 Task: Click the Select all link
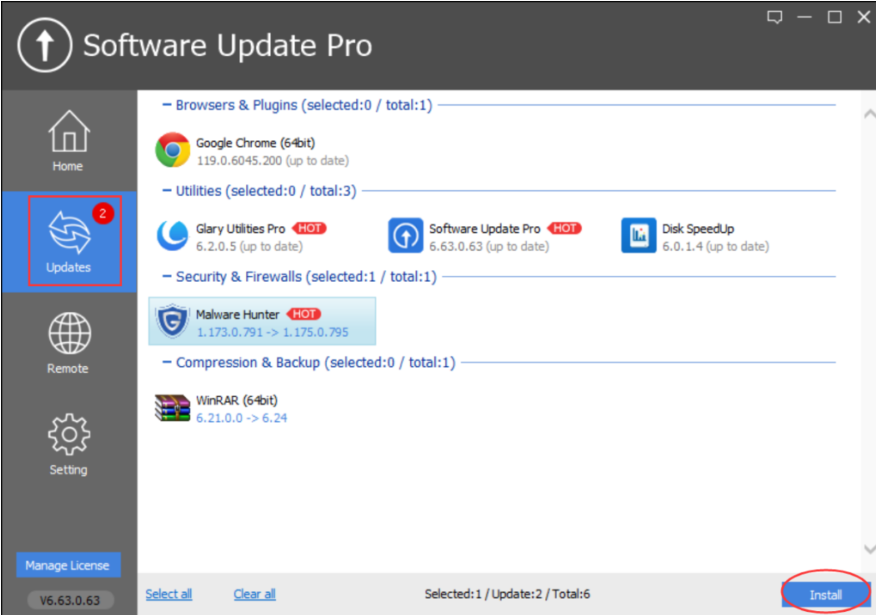(168, 594)
